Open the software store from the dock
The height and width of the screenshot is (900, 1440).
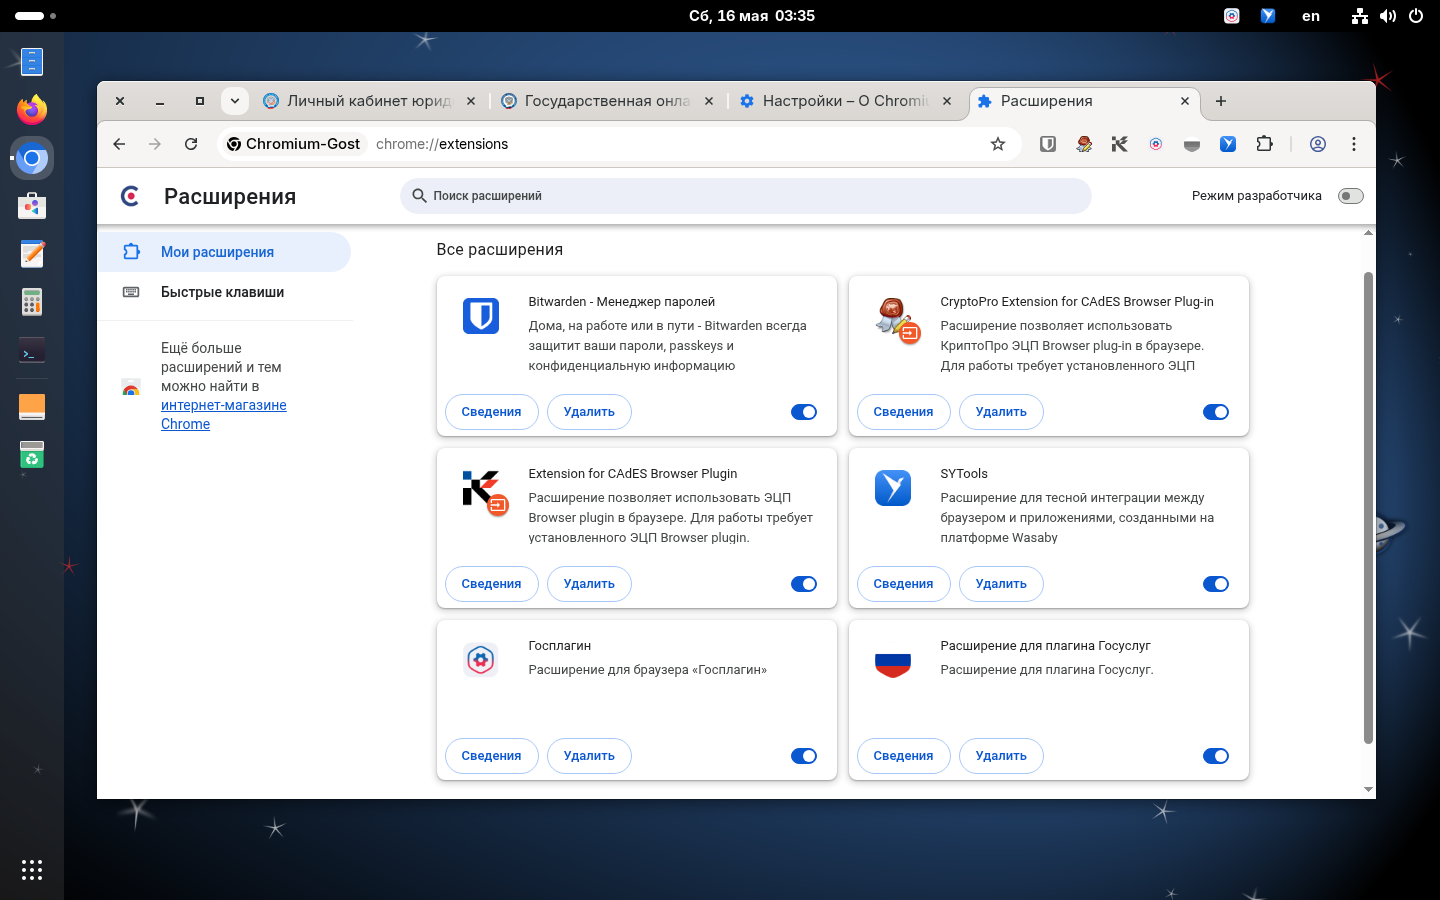(x=32, y=205)
